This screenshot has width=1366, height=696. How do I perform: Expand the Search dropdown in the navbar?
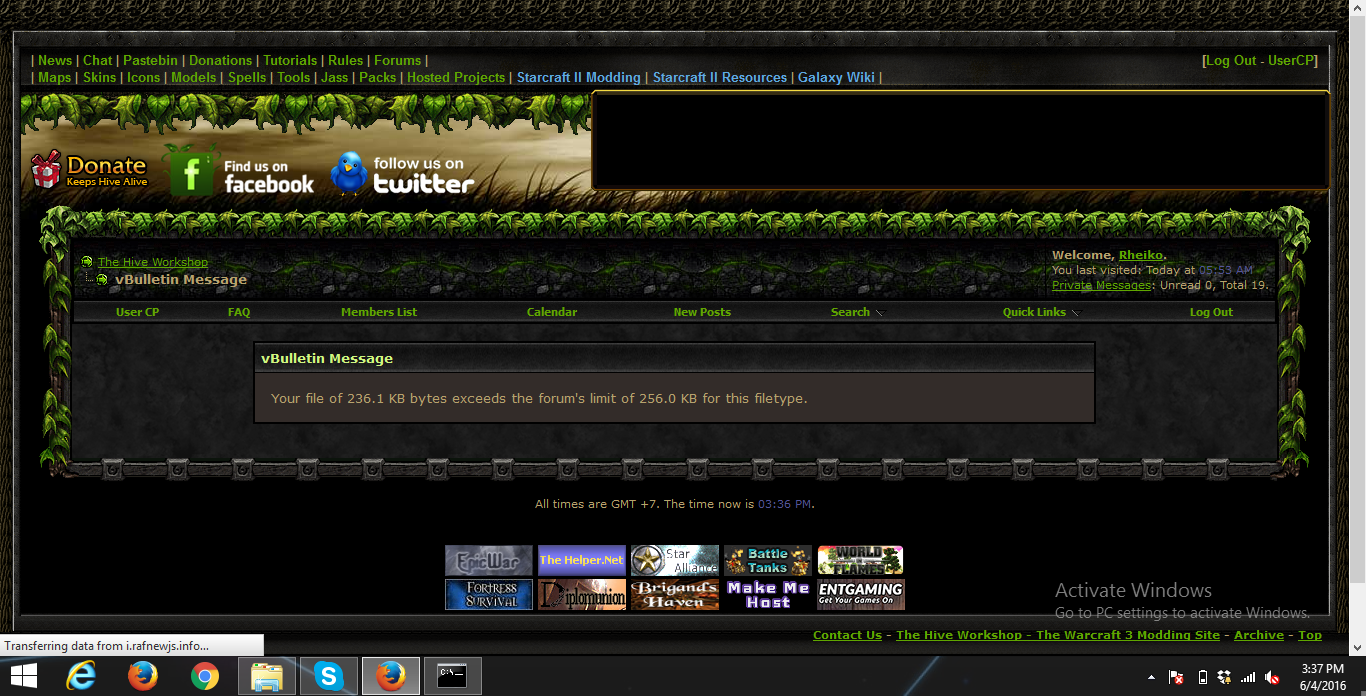858,312
